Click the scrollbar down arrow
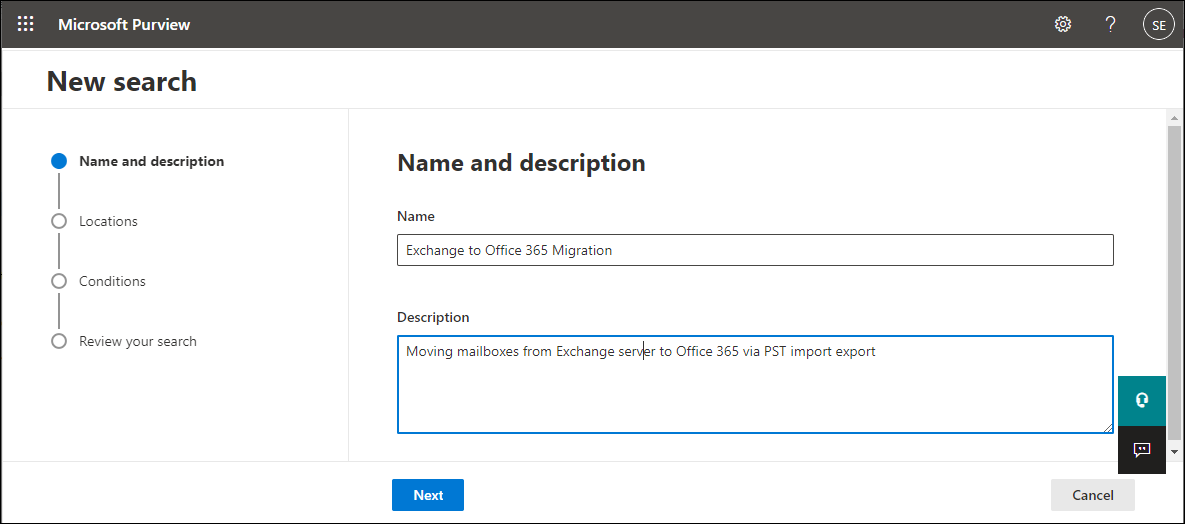Screen dimensions: 1185x524 [1174, 451]
